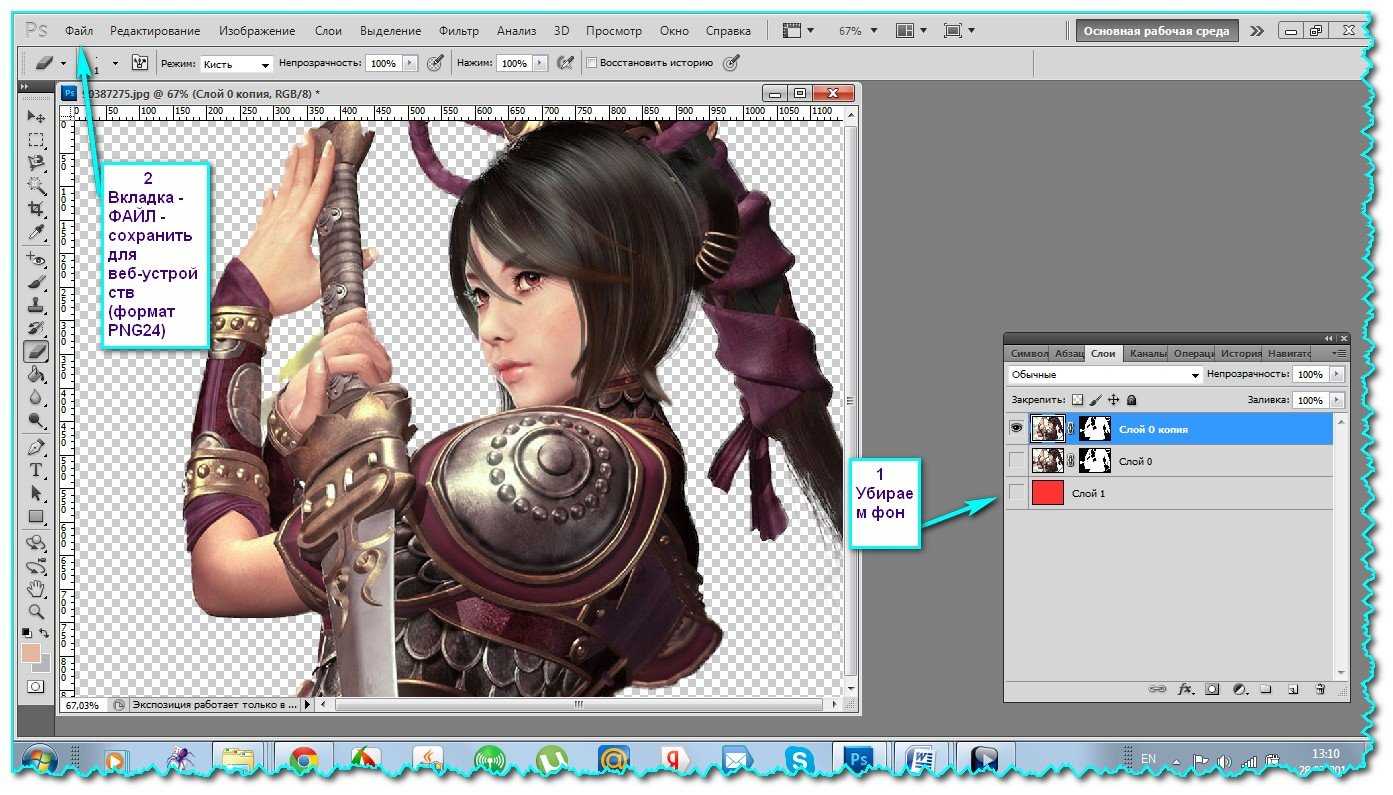Select the Magic Wand tool

(x=36, y=186)
